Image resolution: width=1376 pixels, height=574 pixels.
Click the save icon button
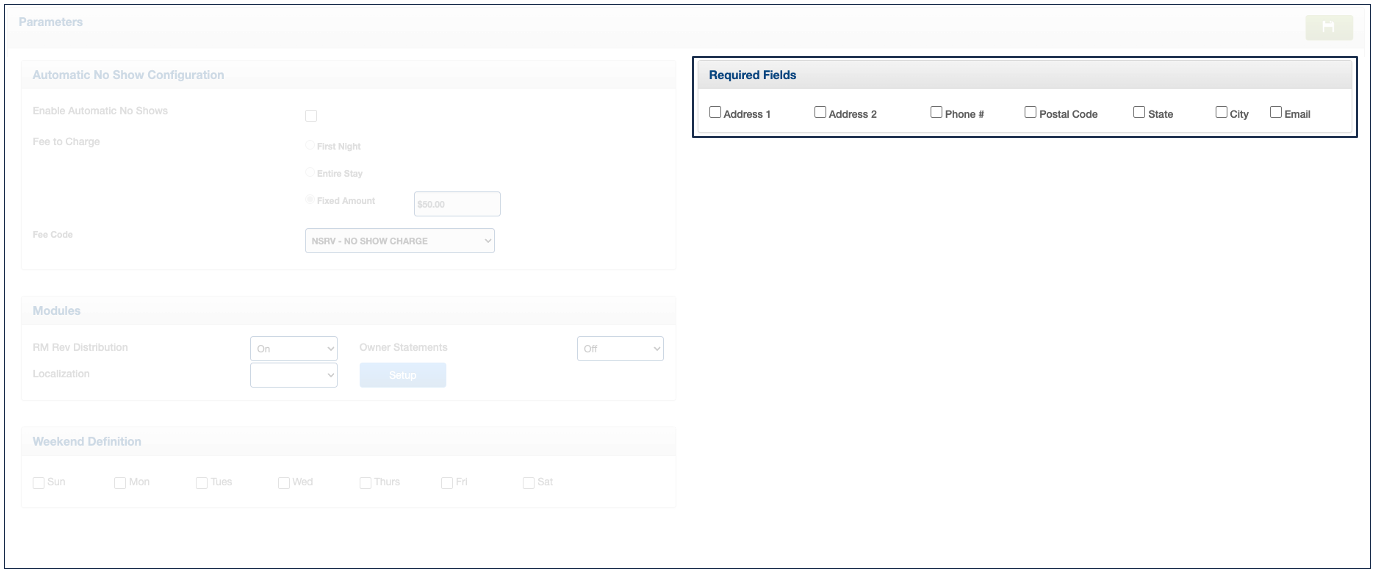click(1328, 27)
